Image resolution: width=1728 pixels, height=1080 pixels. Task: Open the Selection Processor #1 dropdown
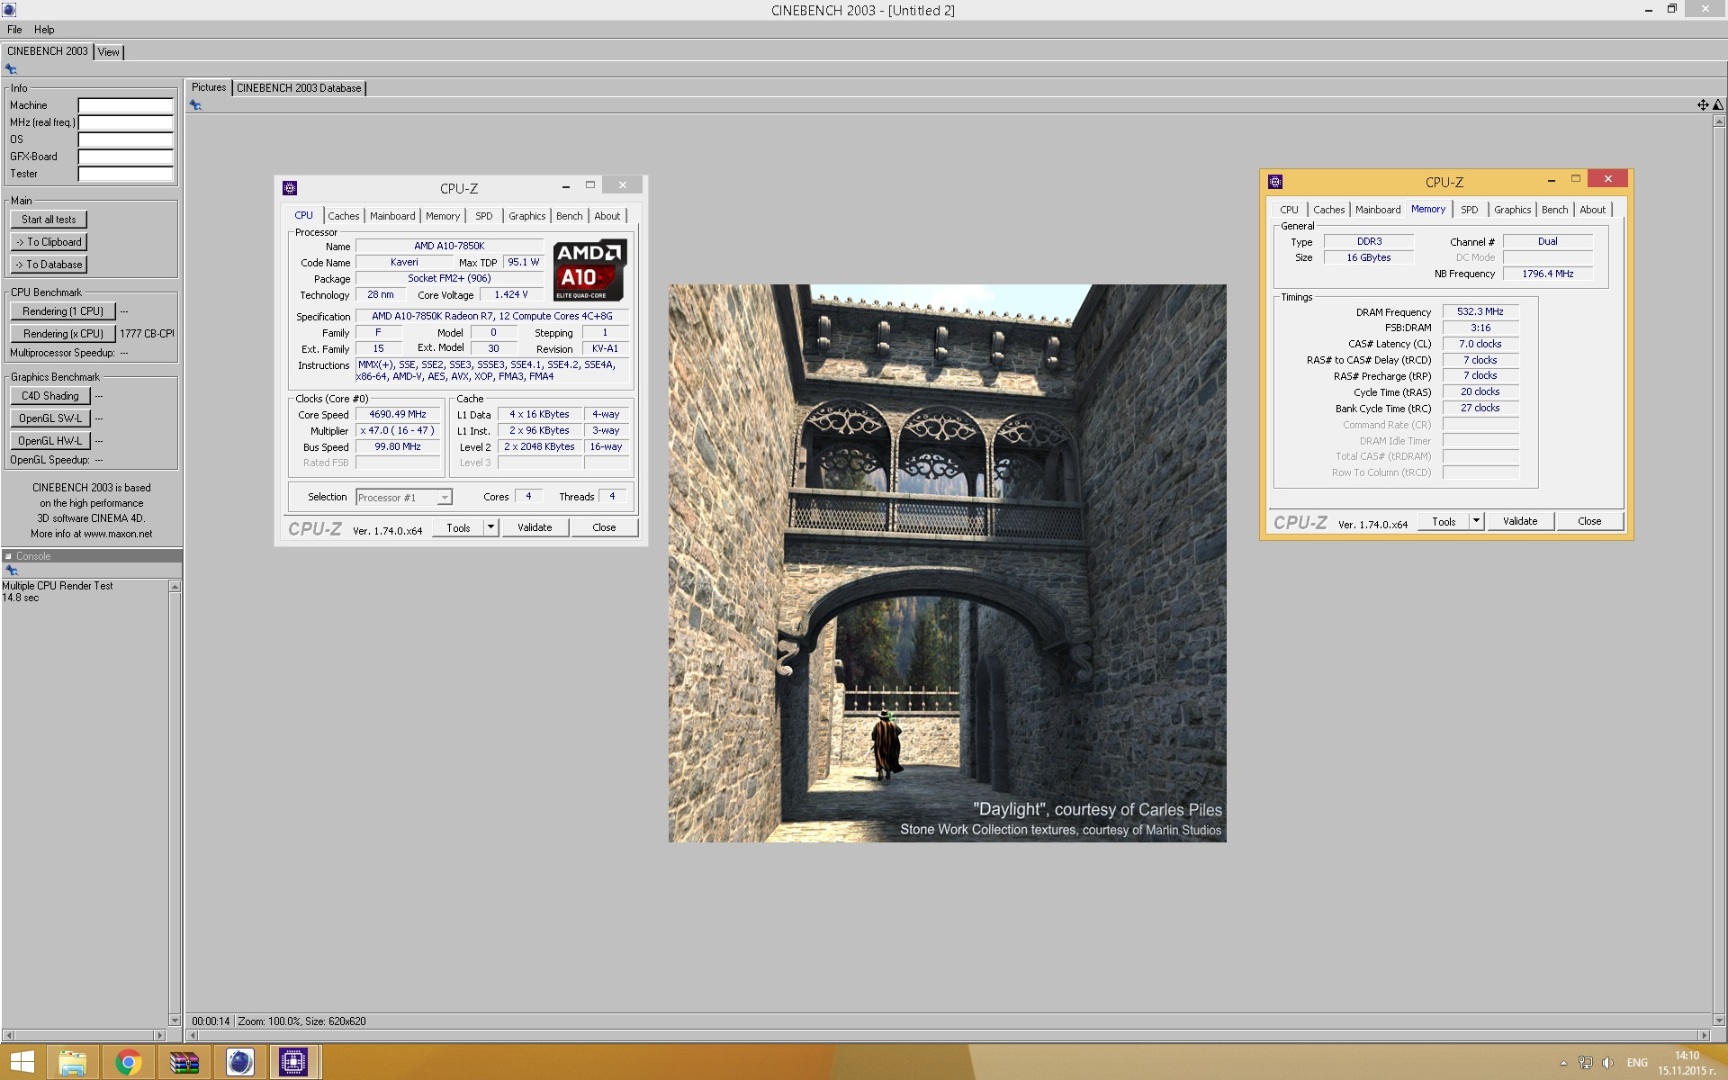coord(404,497)
